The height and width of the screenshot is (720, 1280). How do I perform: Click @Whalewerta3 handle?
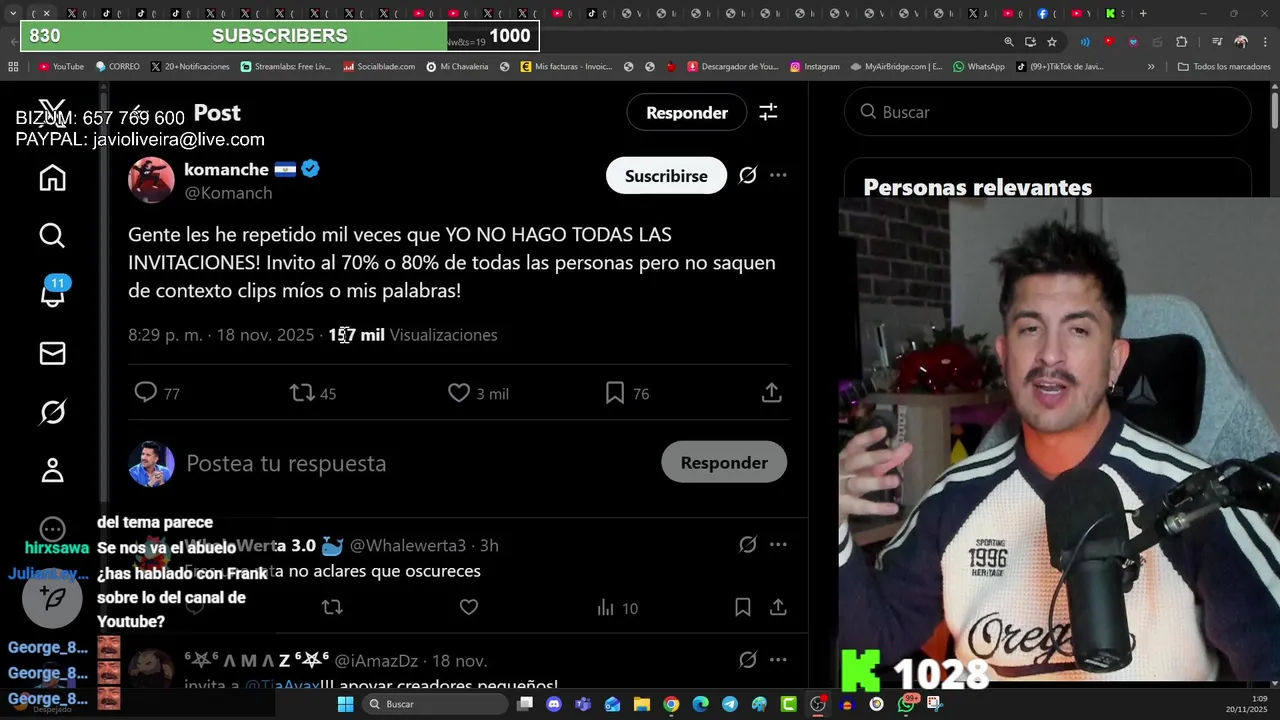pyautogui.click(x=408, y=545)
